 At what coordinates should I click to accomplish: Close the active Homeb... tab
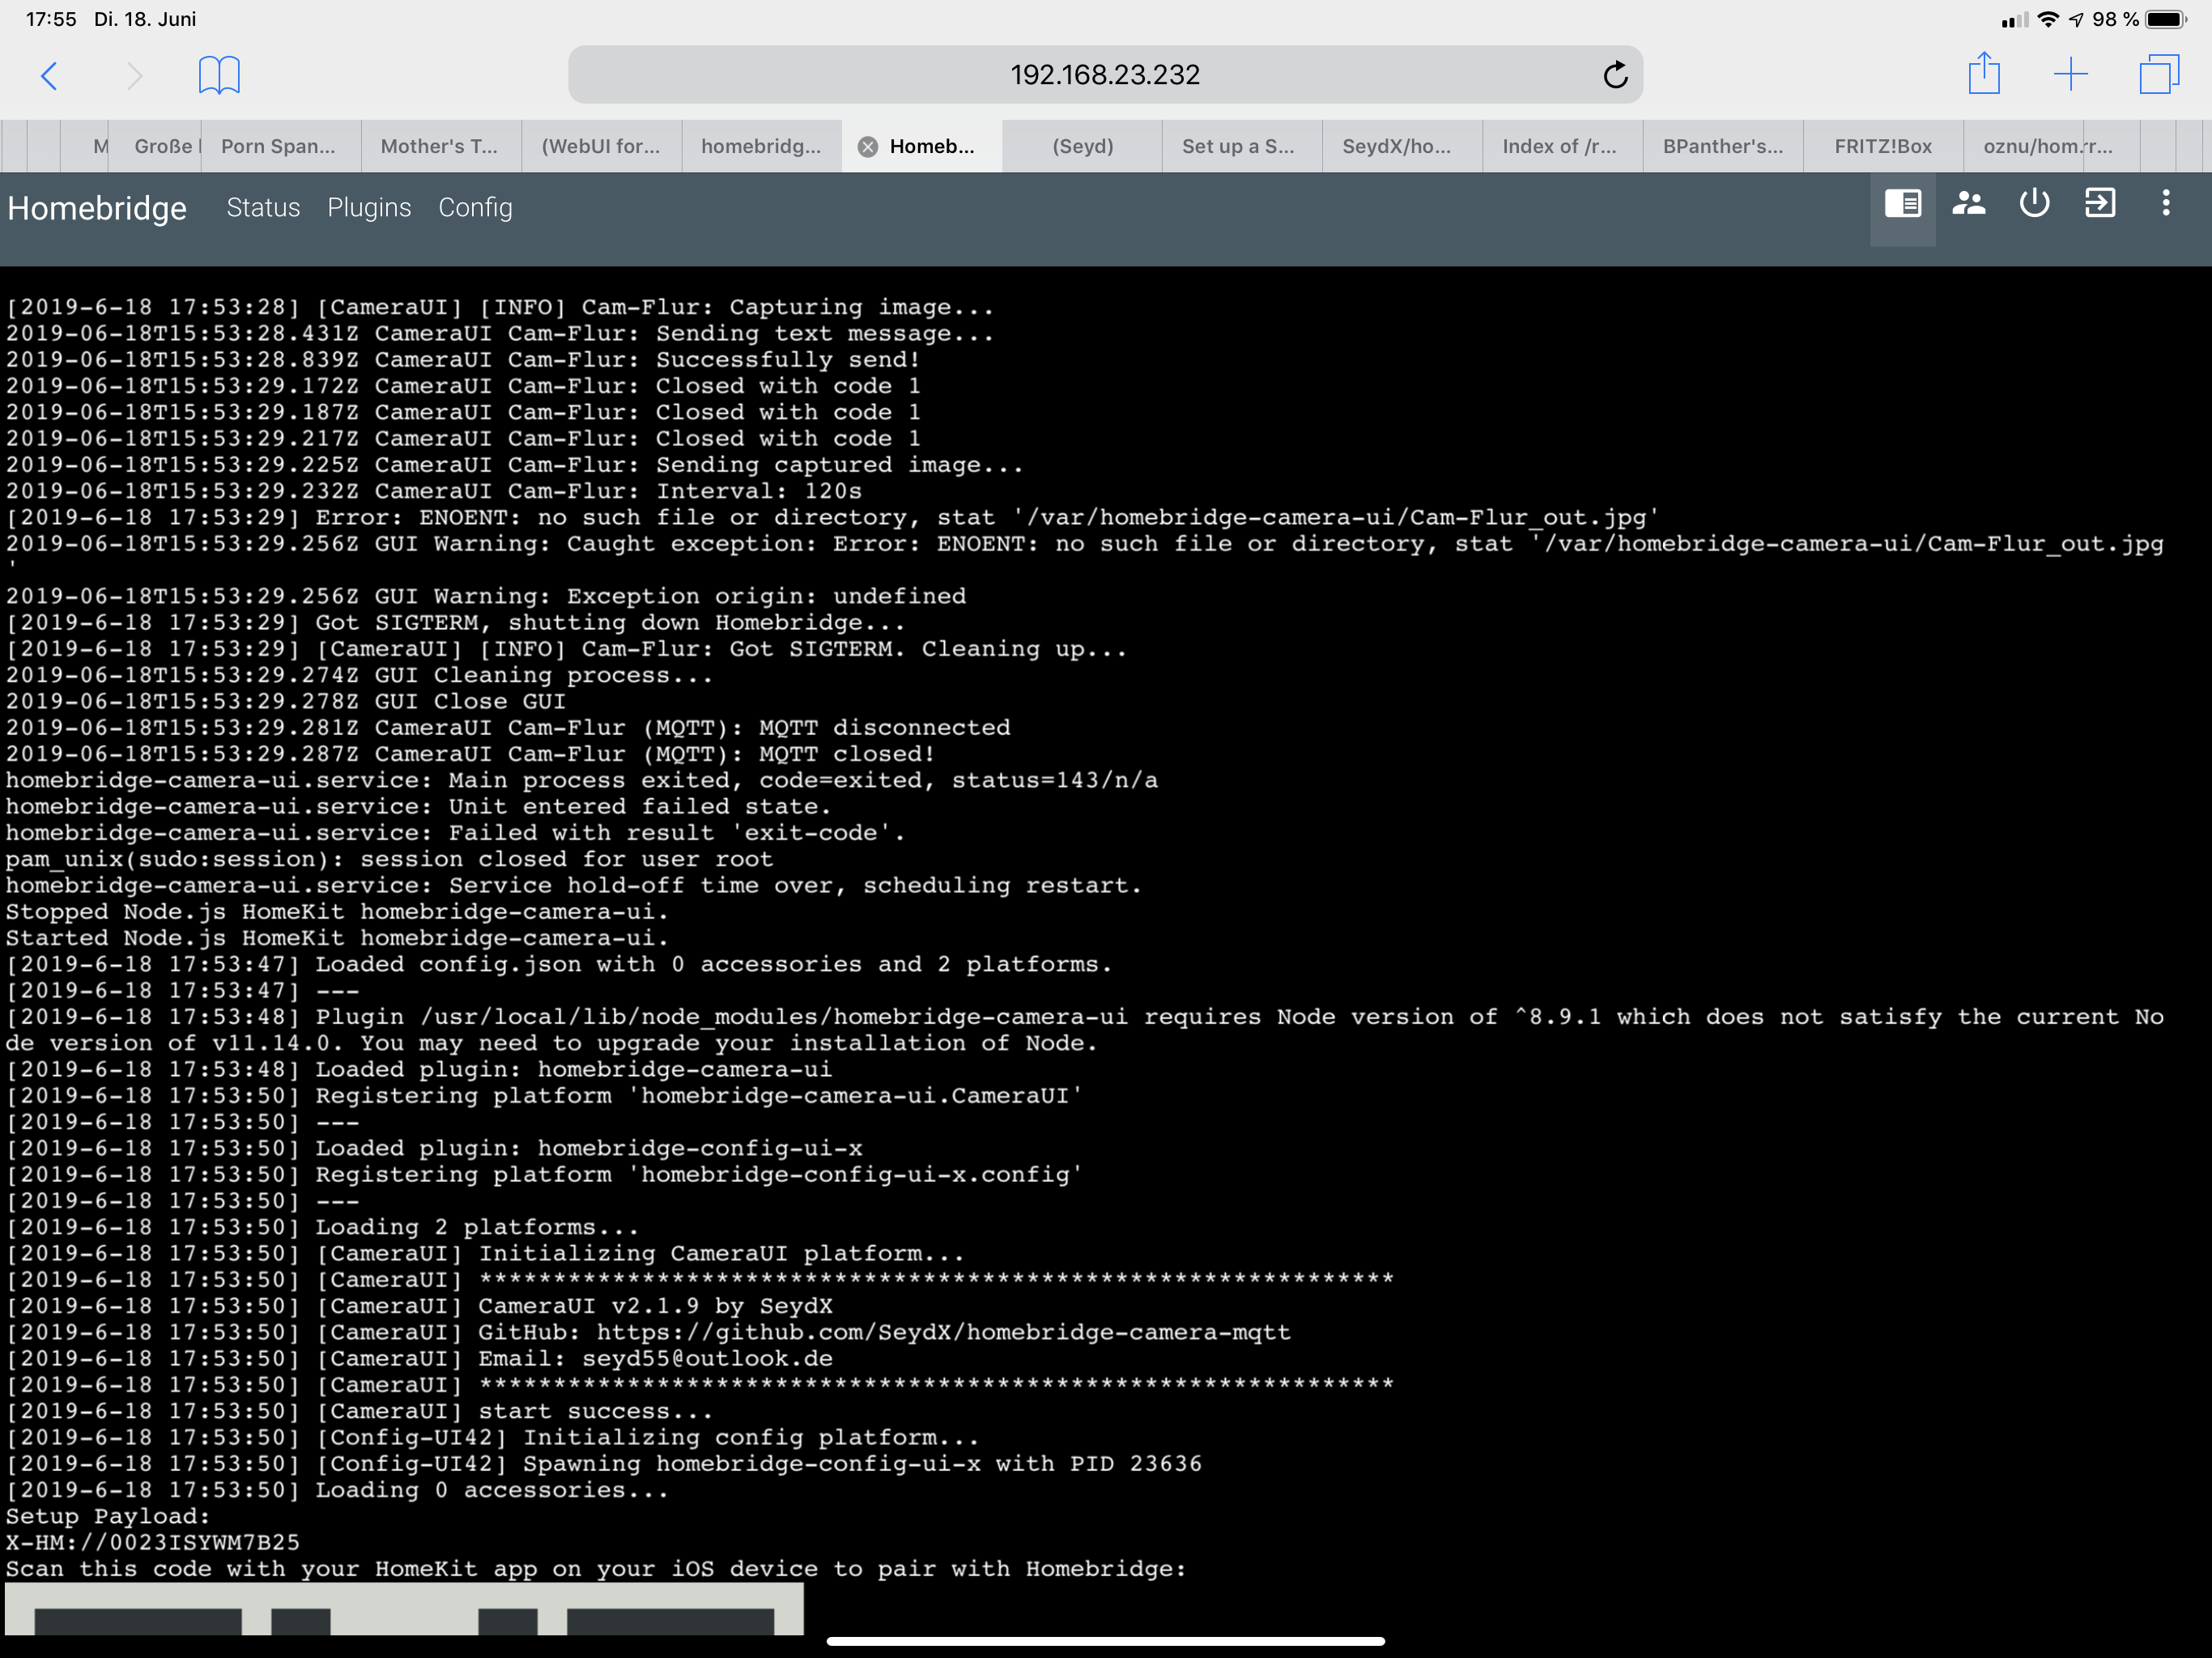coord(868,147)
